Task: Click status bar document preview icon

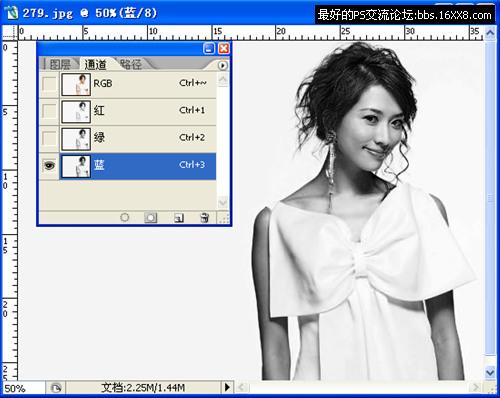Action: pyautogui.click(x=56, y=388)
